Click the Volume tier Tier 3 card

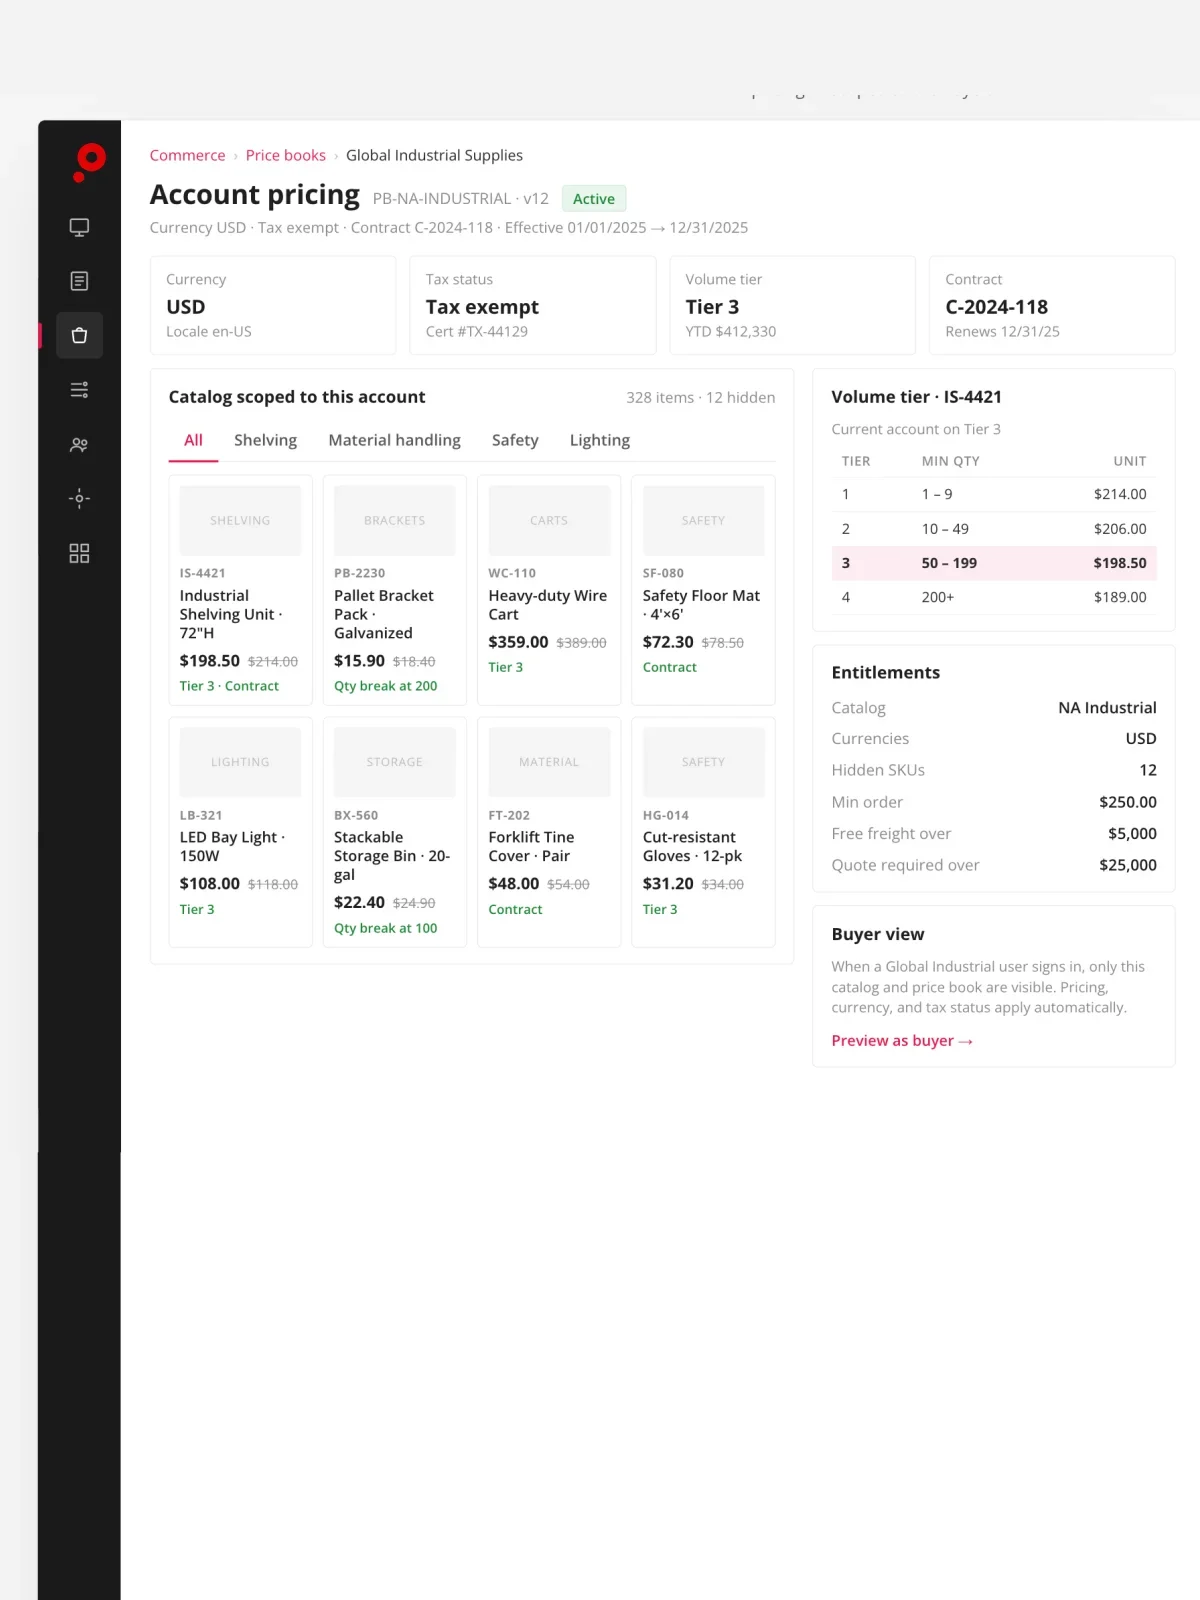pos(792,305)
